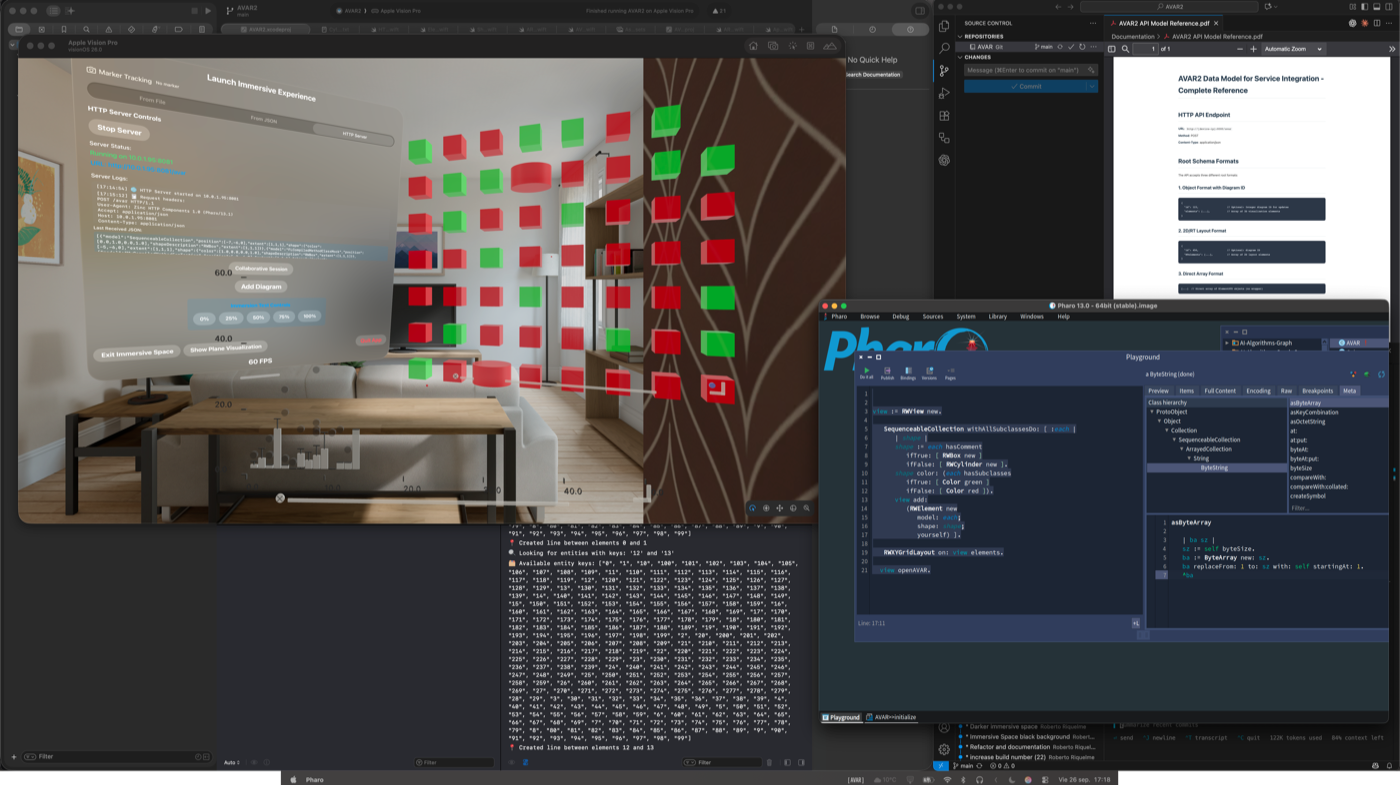This screenshot has height=785, width=1400.
Task: Open the Explorer view in VS Code
Action: (944, 26)
